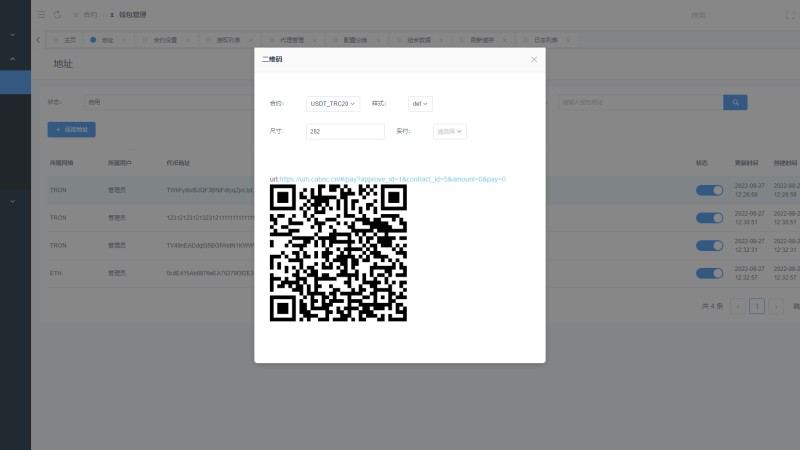
Task: Toggle status switch for the first TRON row
Action: tap(709, 190)
